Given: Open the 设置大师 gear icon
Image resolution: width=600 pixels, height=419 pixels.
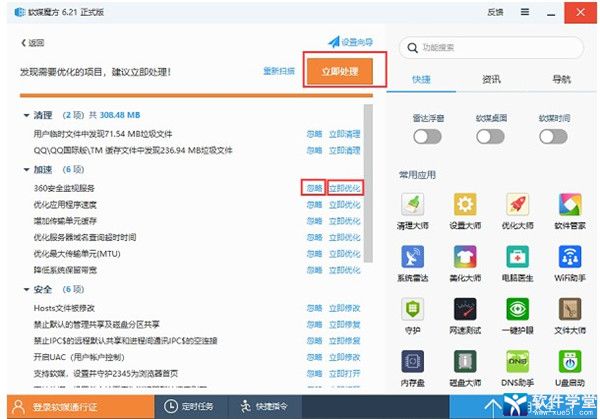Looking at the screenshot, I should click(x=465, y=204).
